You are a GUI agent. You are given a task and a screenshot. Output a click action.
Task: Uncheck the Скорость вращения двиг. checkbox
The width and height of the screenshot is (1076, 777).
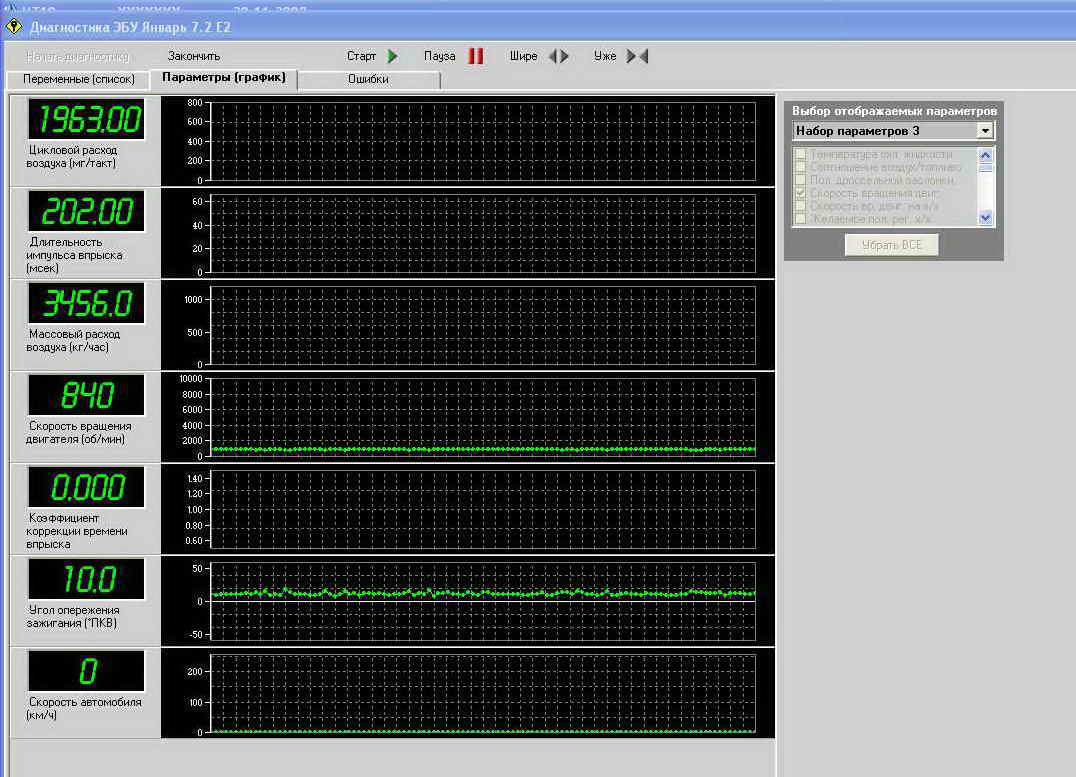click(800, 193)
